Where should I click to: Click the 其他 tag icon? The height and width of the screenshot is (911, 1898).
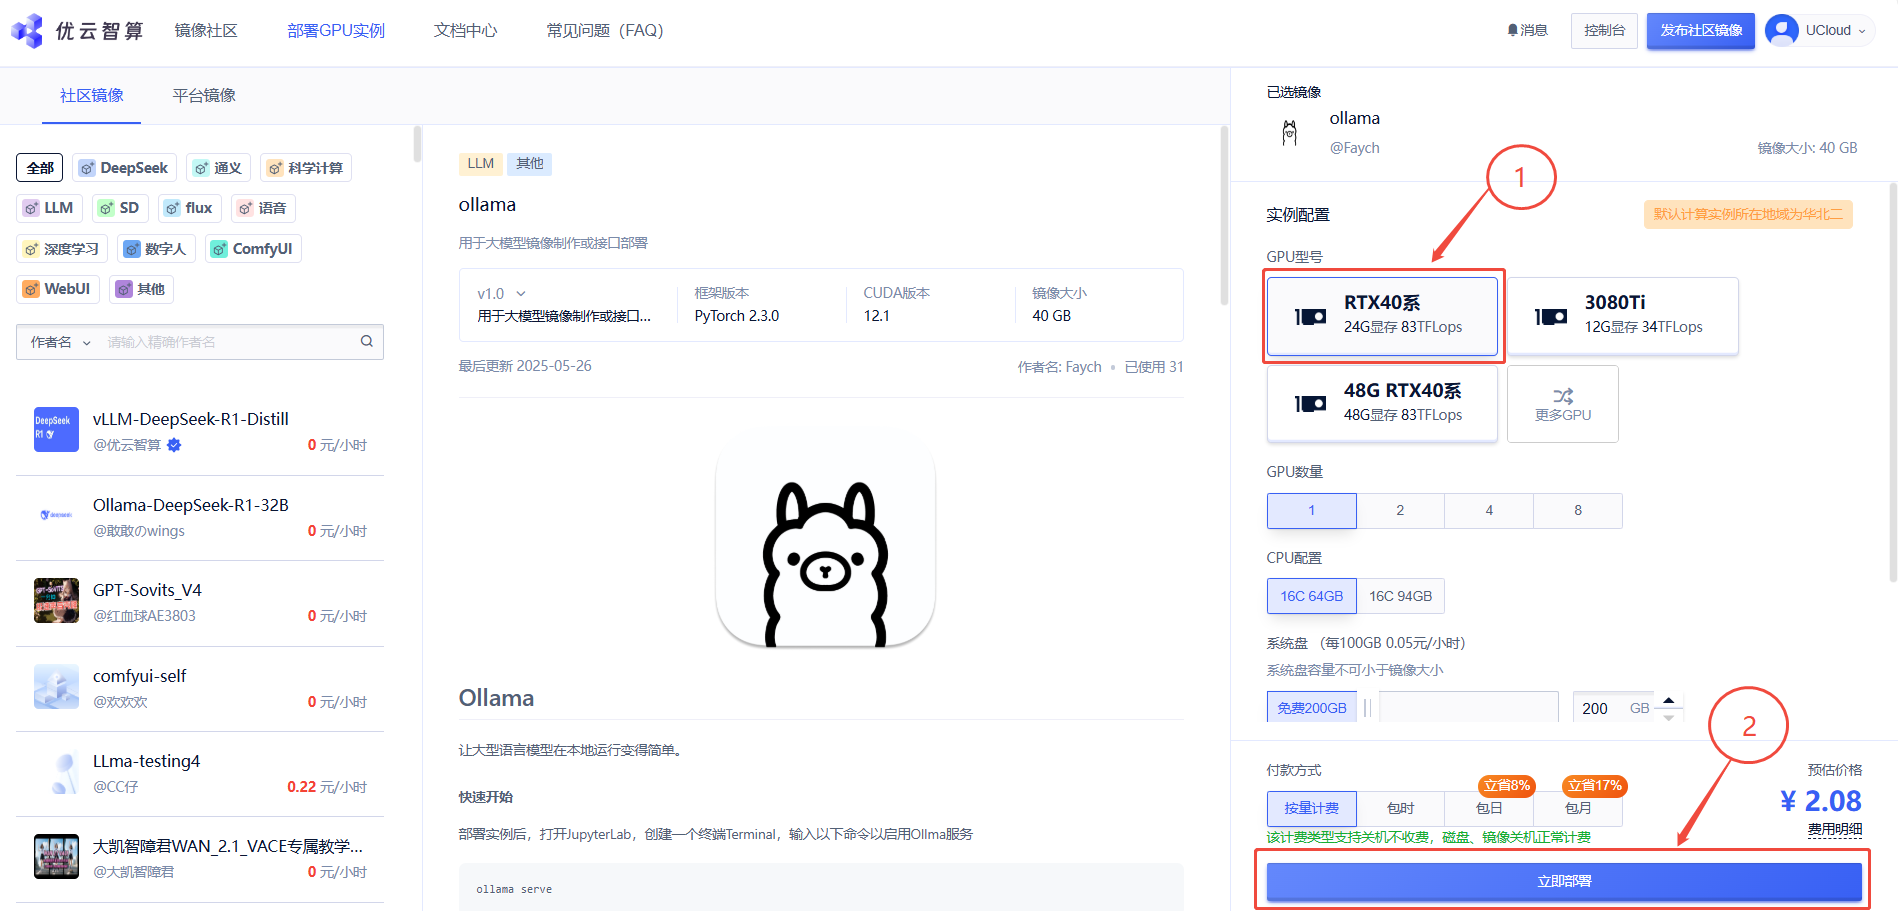[x=124, y=289]
